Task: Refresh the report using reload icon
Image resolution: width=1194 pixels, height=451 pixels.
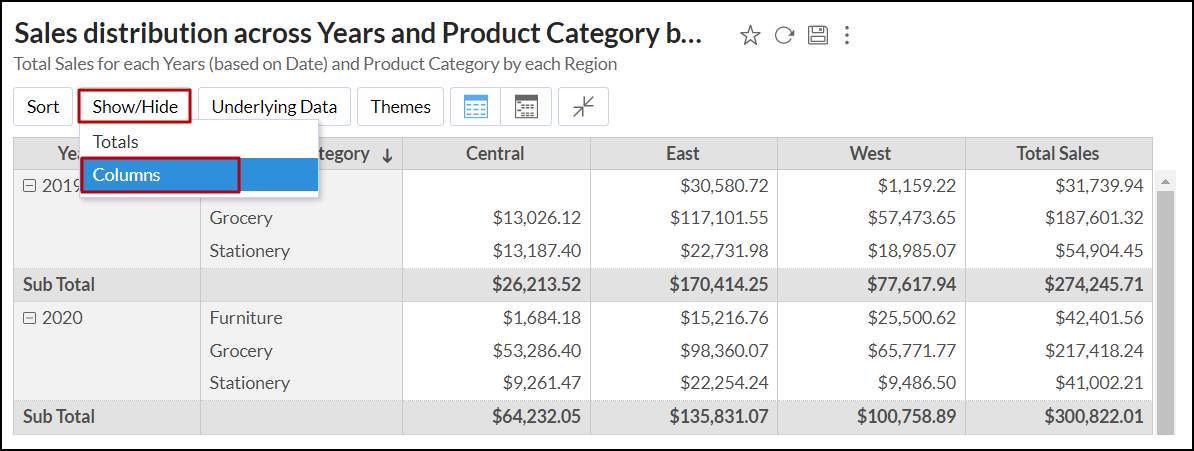Action: [x=784, y=36]
